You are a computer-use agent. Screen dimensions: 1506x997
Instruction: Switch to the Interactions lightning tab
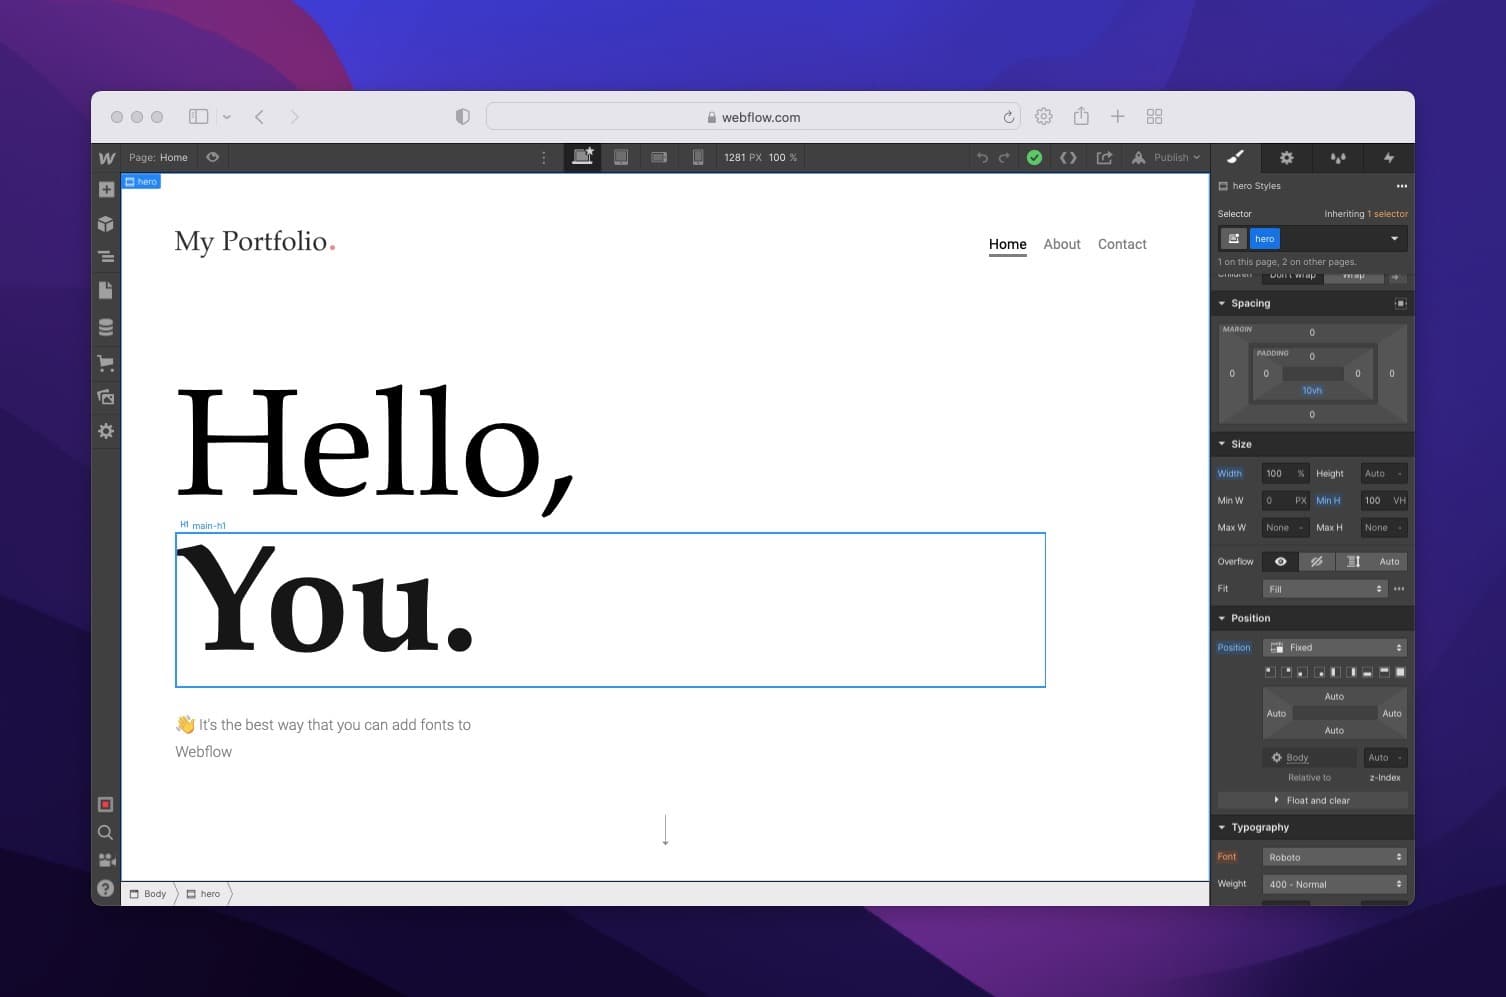pyautogui.click(x=1389, y=157)
